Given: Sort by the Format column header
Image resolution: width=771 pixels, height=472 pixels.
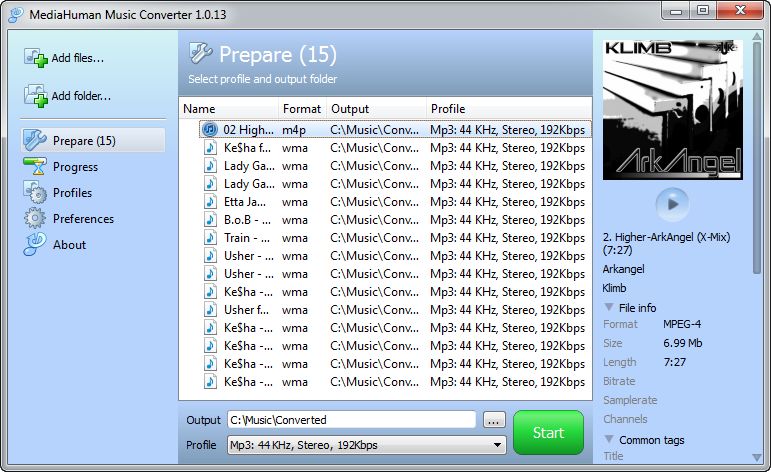Looking at the screenshot, I should [302, 109].
